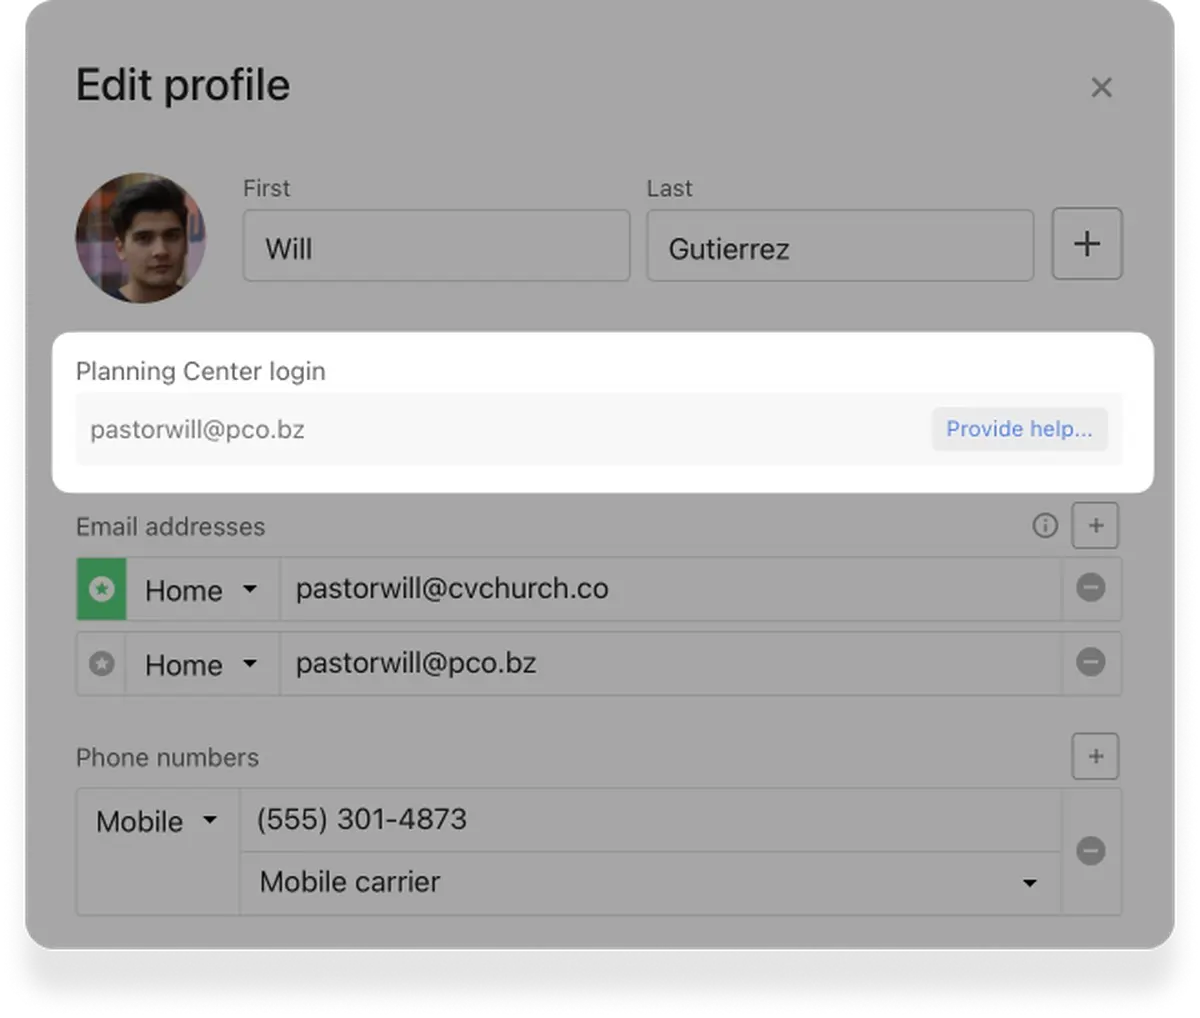The height and width of the screenshot is (1018, 1200).
Task: Add more name fields with plus button
Action: tap(1087, 244)
